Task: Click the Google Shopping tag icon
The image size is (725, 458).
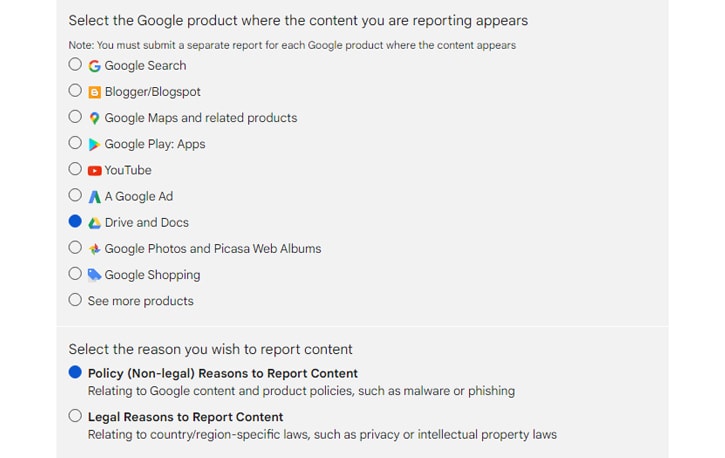Action: click(94, 275)
